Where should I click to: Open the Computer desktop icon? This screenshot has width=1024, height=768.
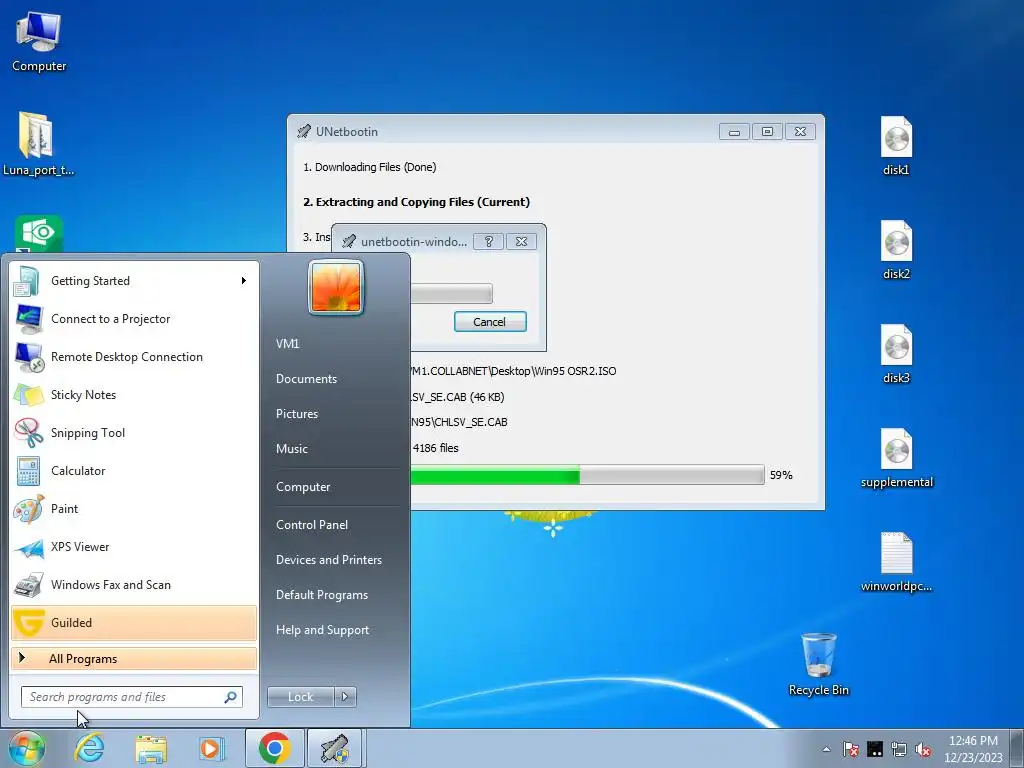(x=39, y=40)
